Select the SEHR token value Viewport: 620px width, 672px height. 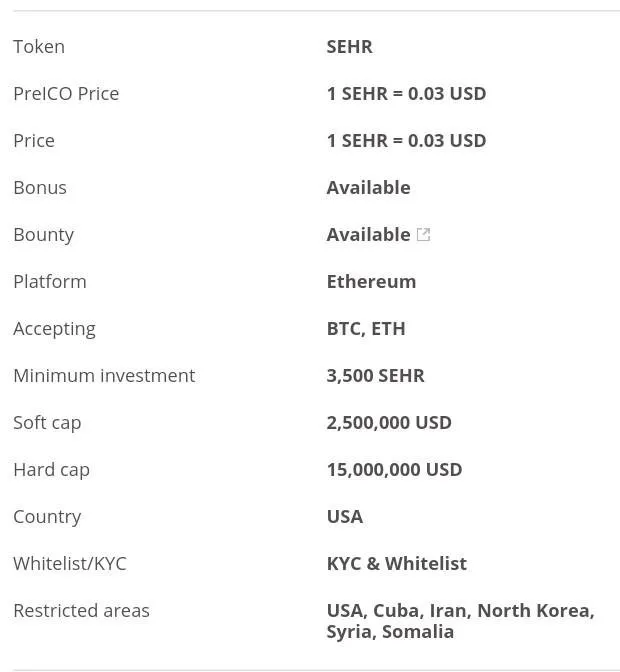click(350, 47)
